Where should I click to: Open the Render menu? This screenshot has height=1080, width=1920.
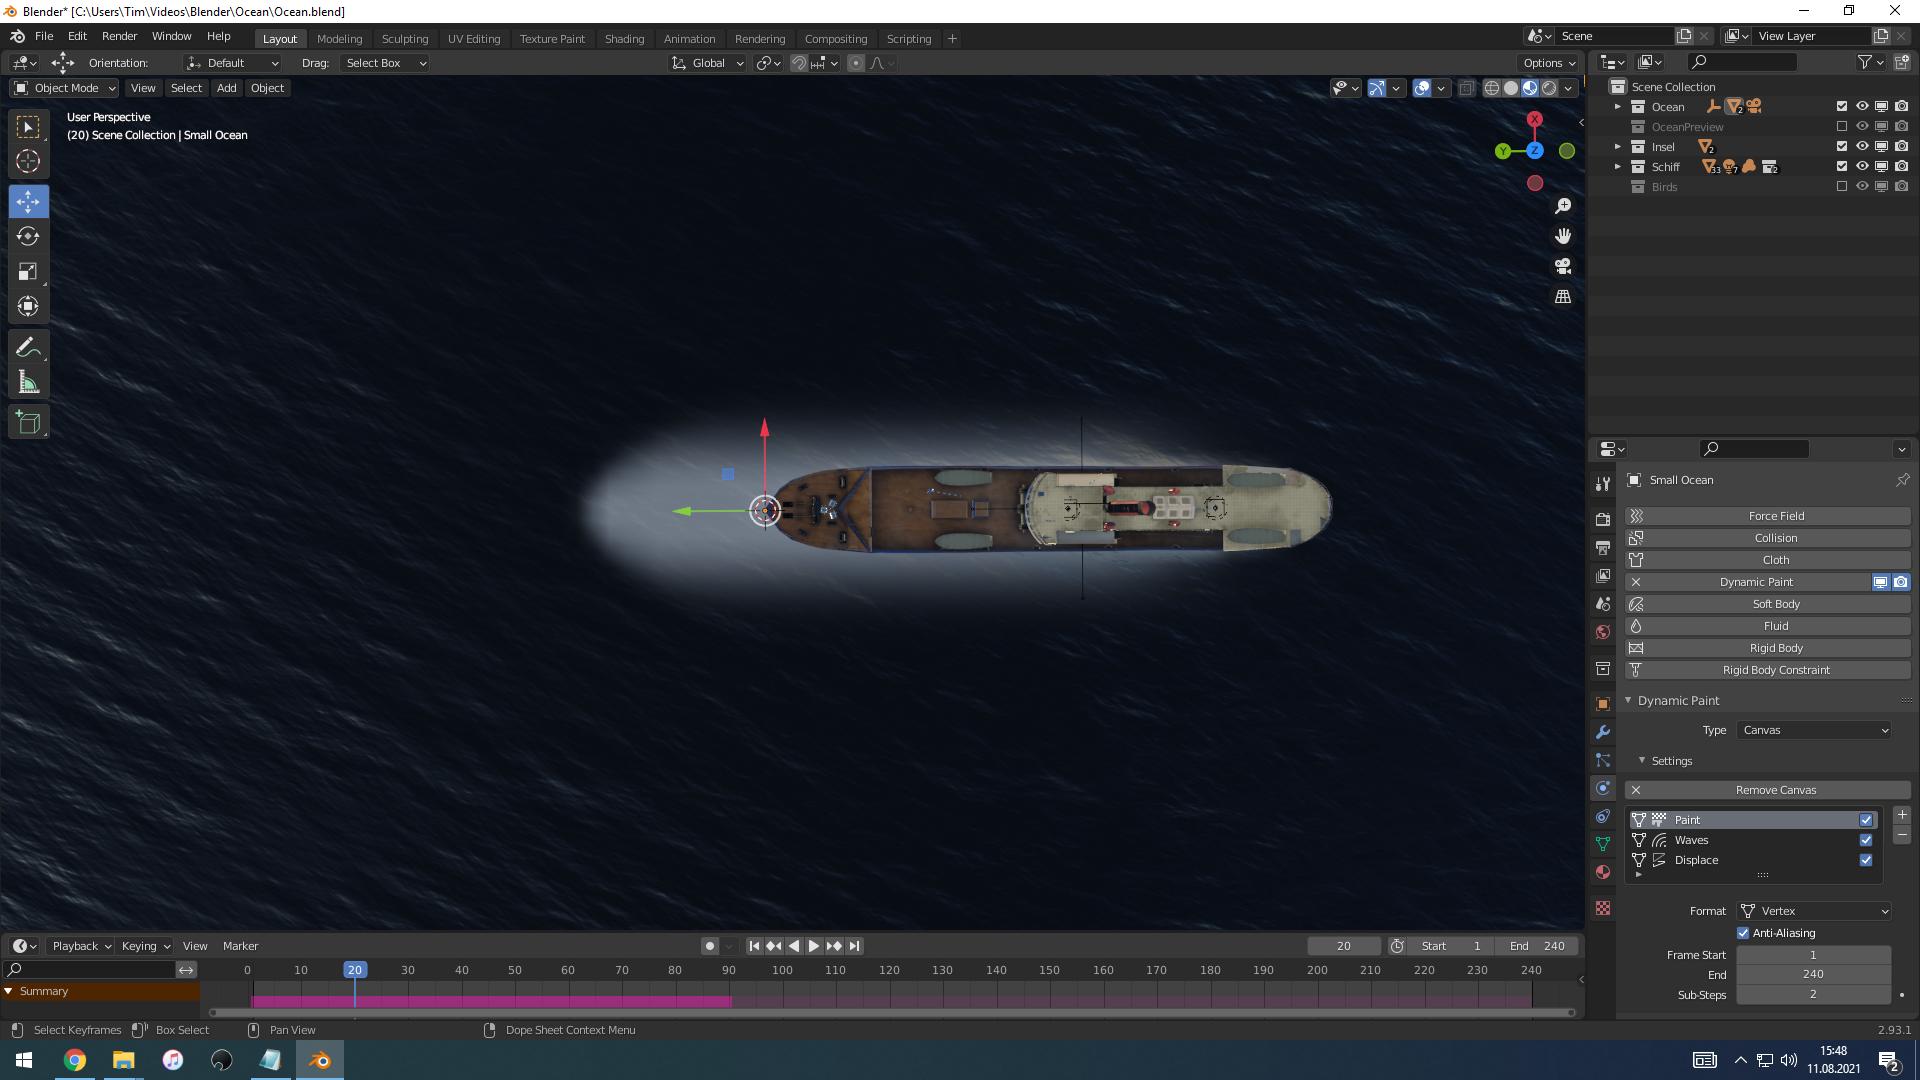119,36
